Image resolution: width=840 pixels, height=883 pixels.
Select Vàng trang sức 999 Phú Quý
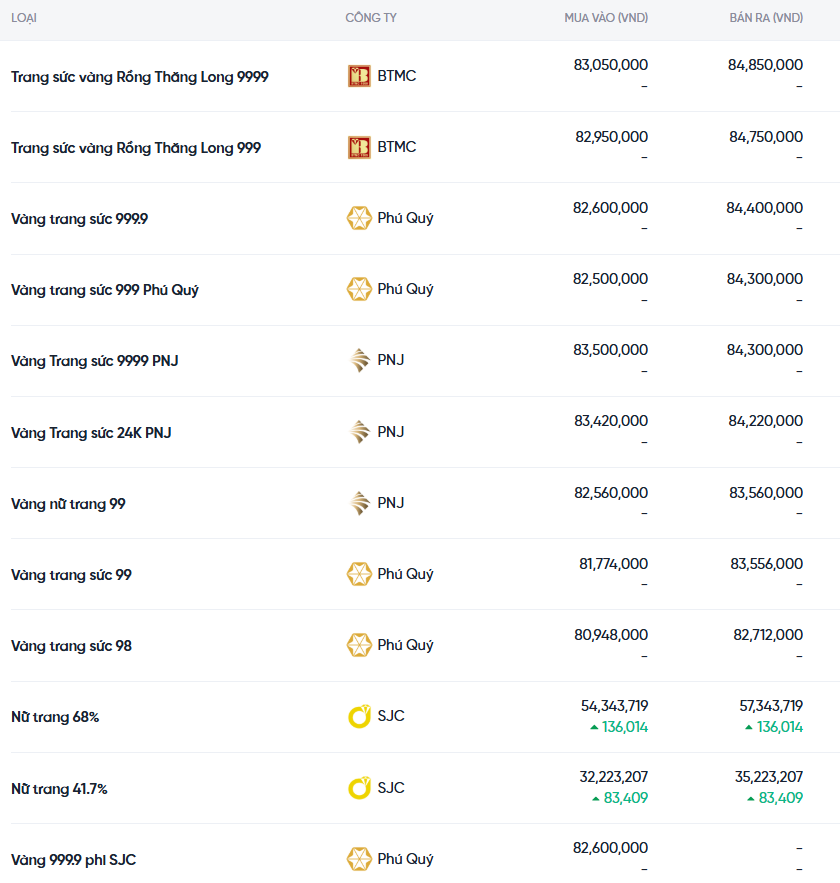105,290
